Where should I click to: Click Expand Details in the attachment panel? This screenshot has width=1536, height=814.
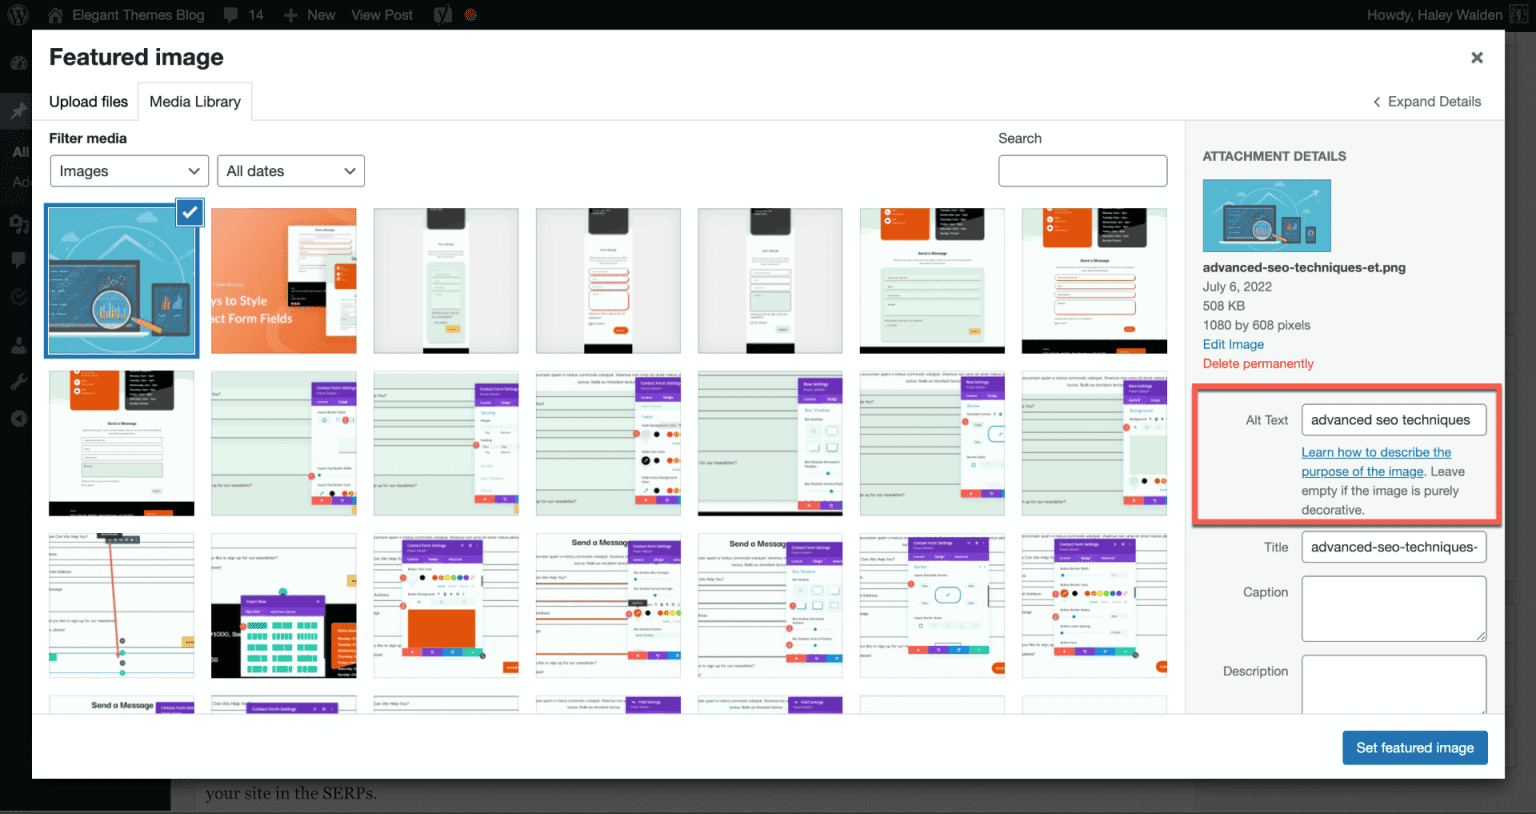coord(1427,101)
